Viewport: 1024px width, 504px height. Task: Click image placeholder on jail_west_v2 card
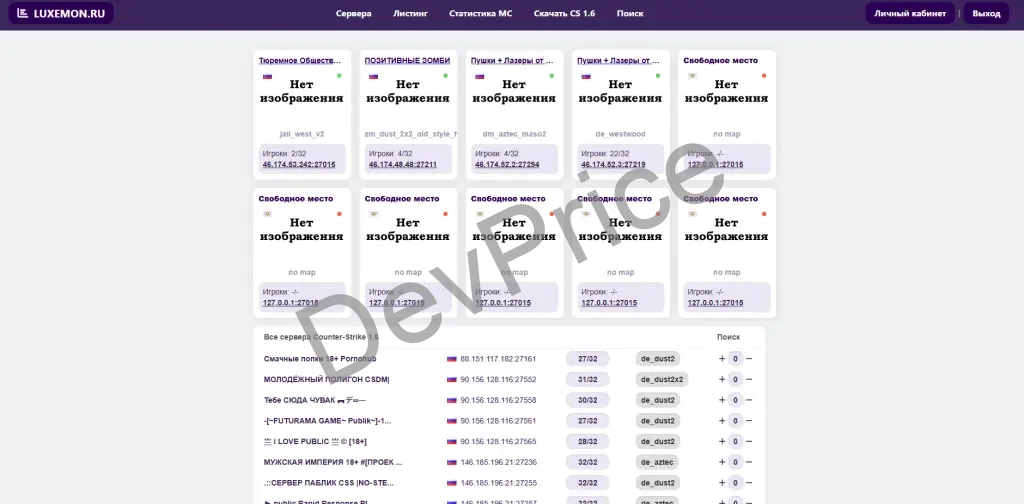(302, 91)
